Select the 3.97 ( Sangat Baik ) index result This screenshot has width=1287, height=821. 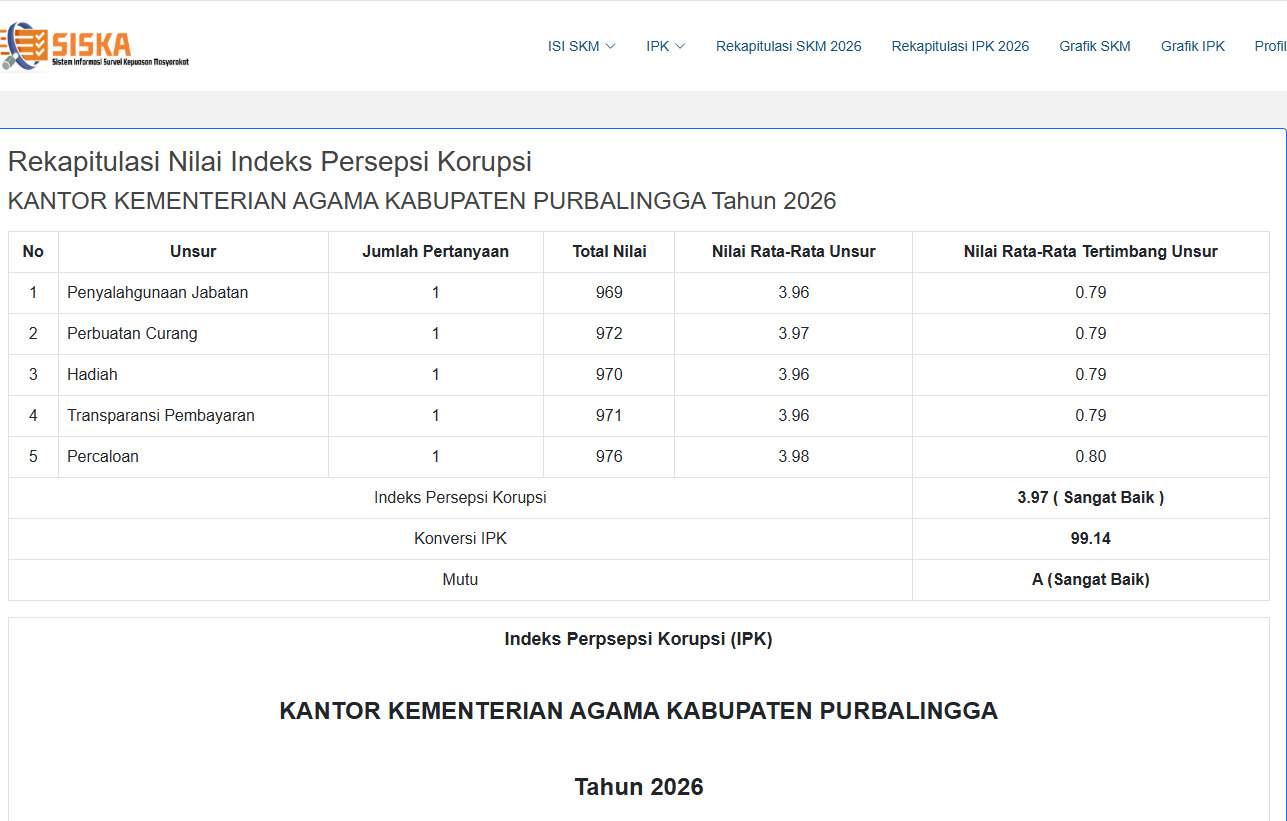click(x=1091, y=498)
